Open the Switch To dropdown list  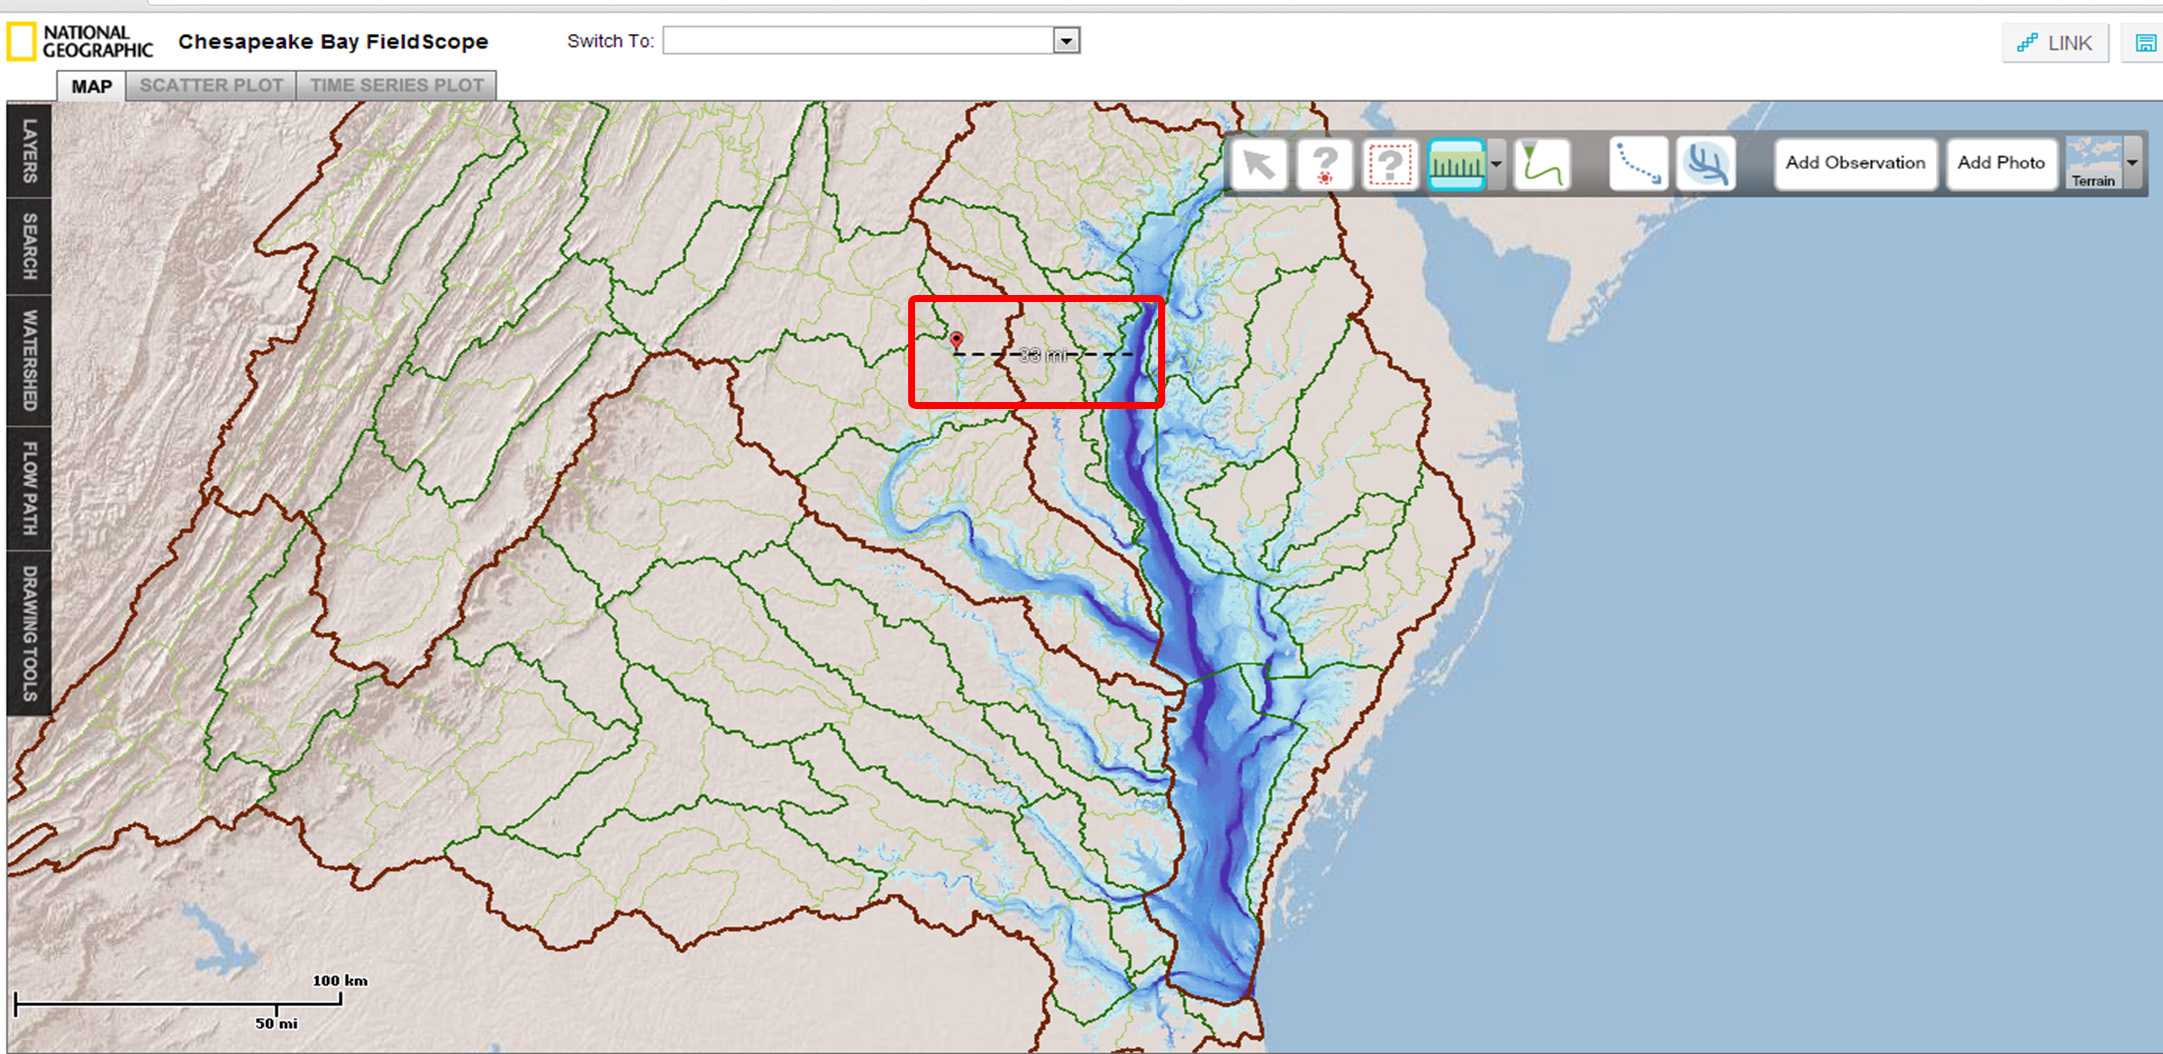coord(1066,41)
